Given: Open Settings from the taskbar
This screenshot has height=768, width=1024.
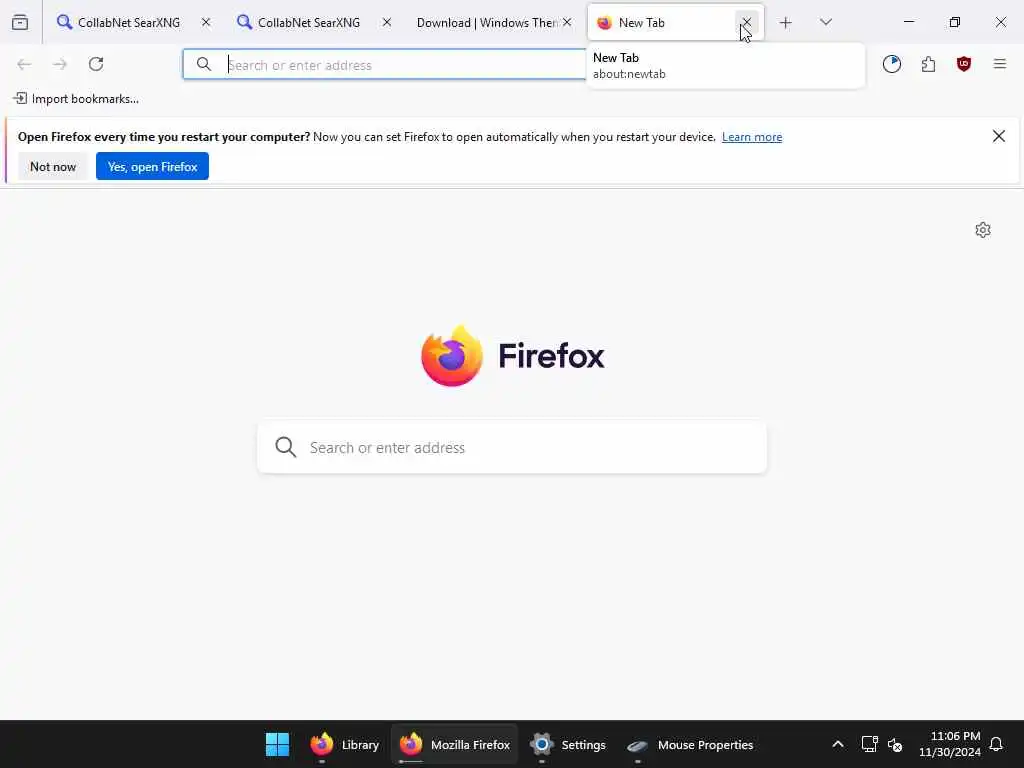Looking at the screenshot, I should point(568,744).
